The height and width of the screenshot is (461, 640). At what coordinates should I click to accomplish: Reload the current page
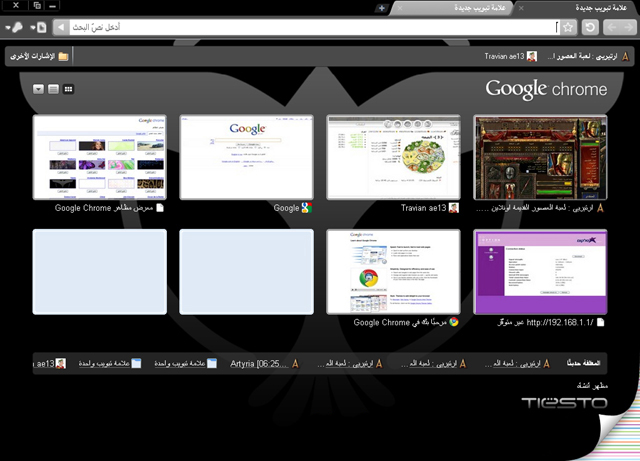590,27
